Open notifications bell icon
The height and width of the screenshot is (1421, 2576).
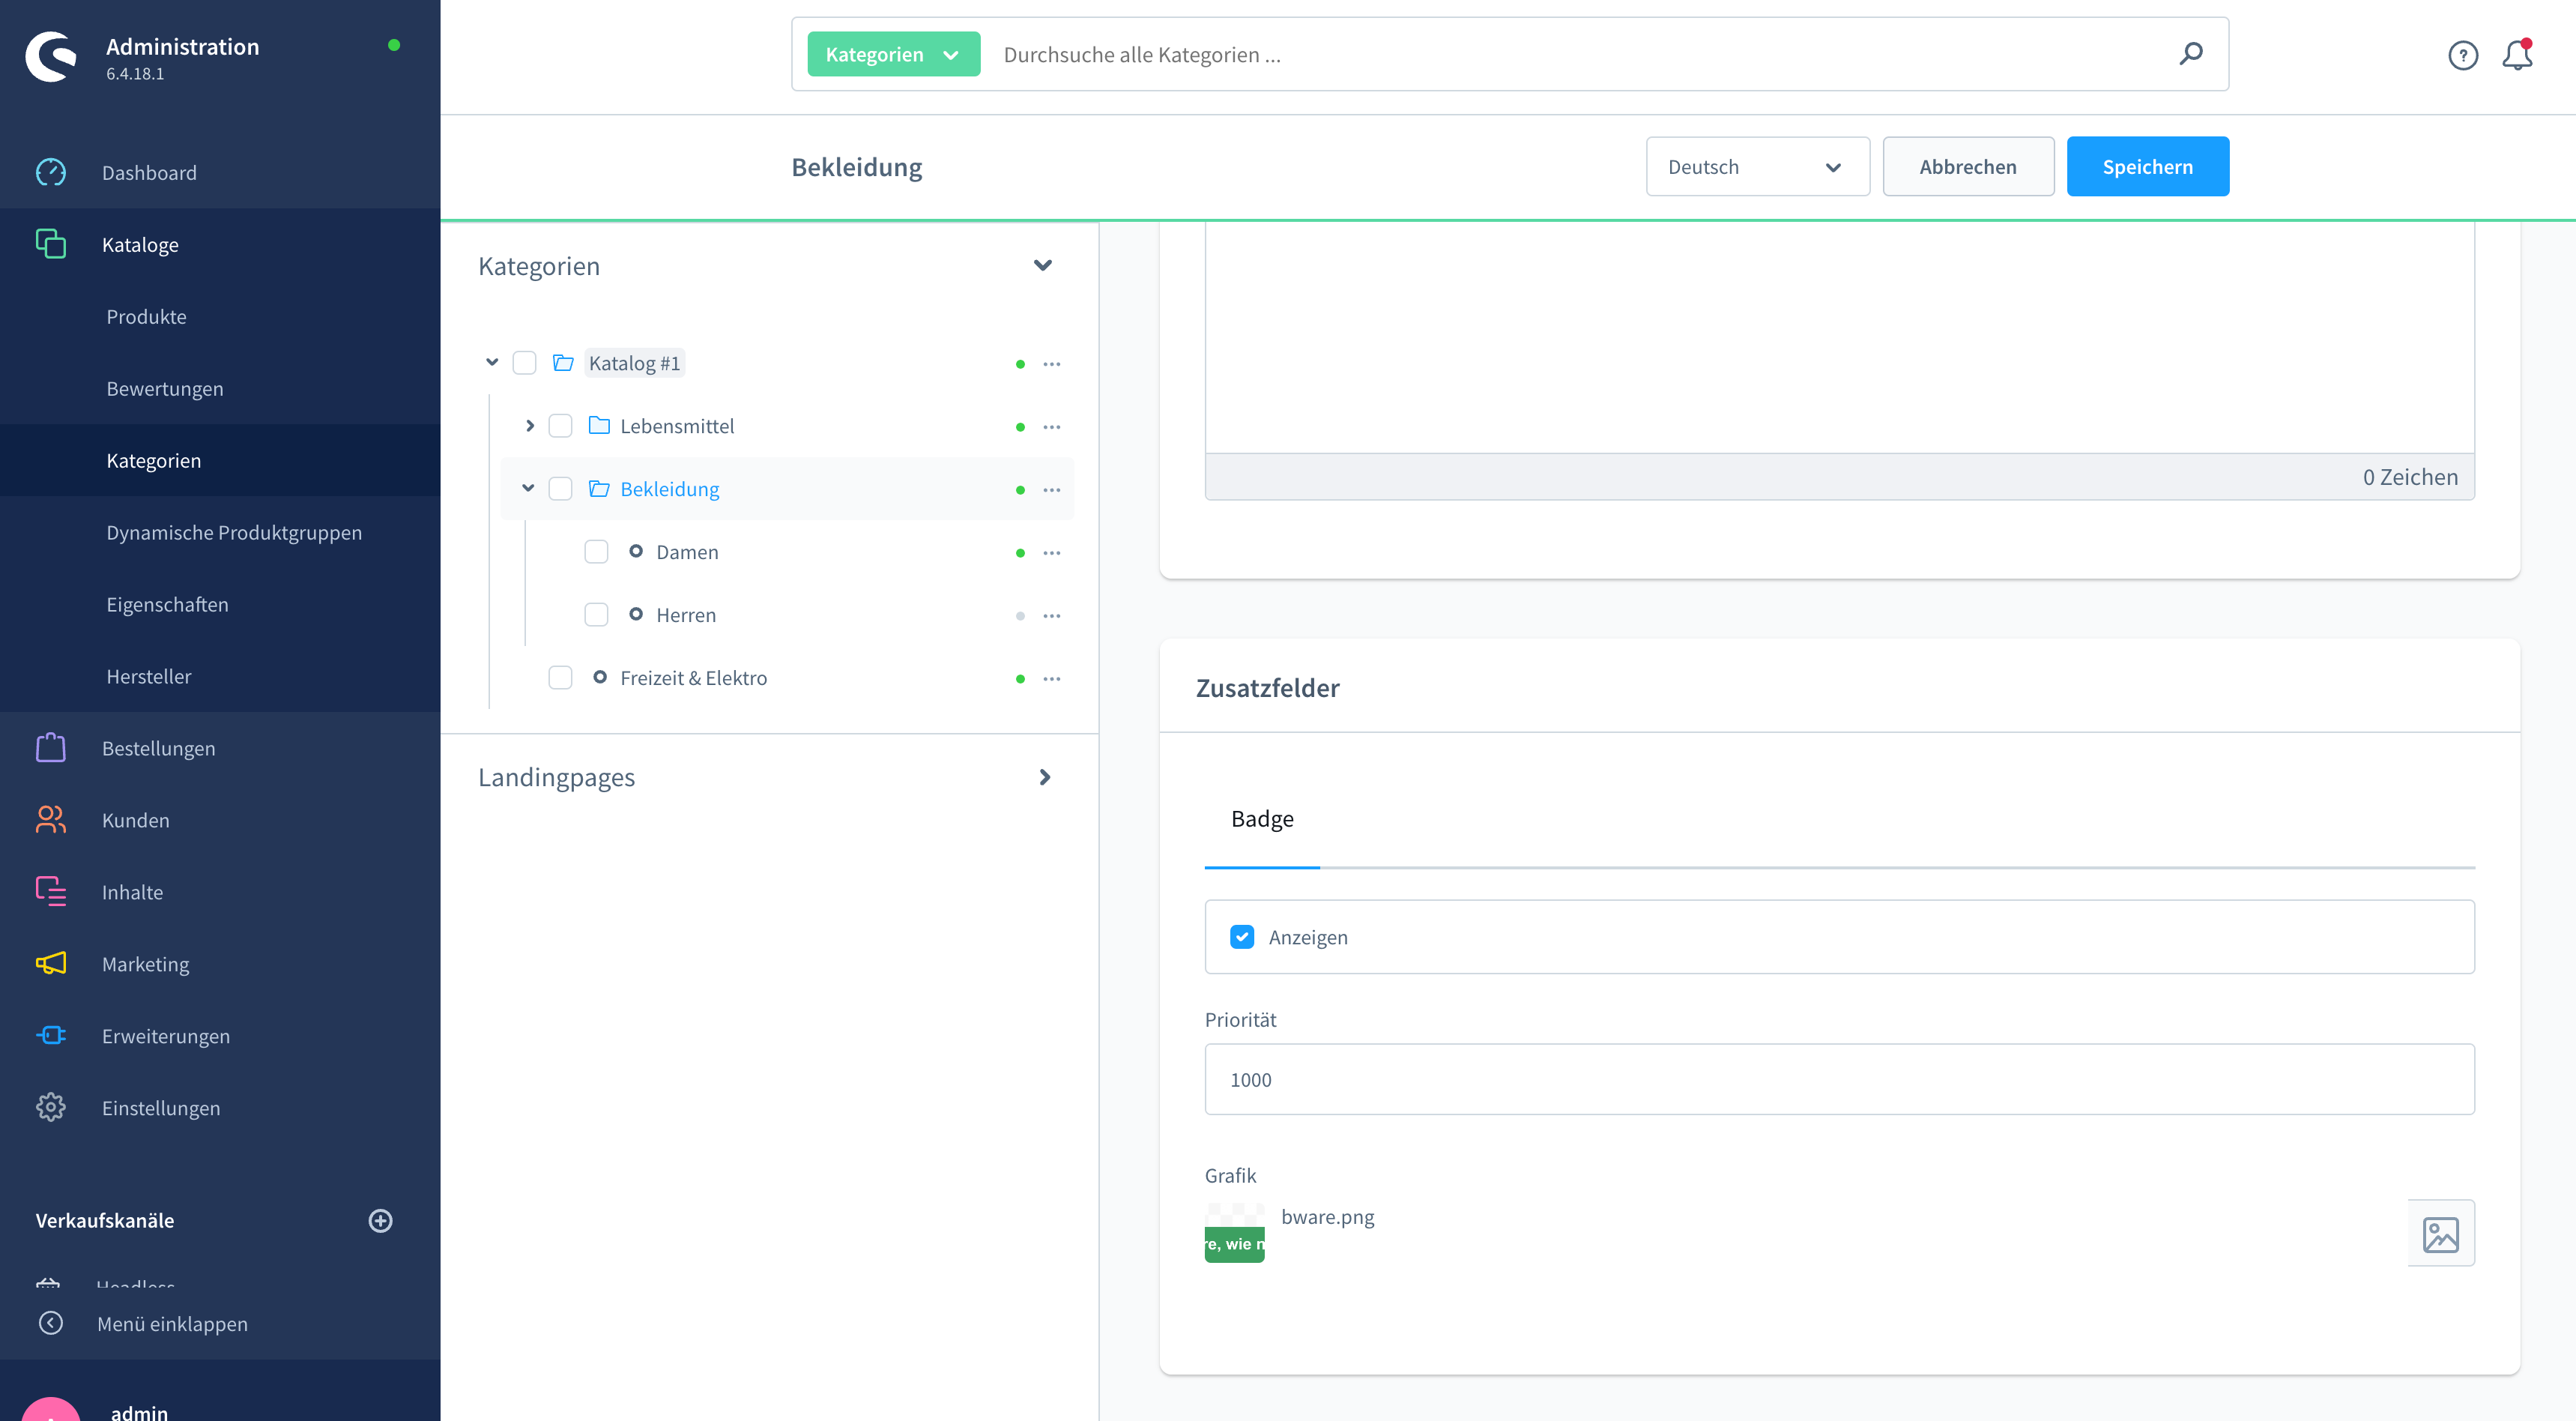[x=2517, y=55]
